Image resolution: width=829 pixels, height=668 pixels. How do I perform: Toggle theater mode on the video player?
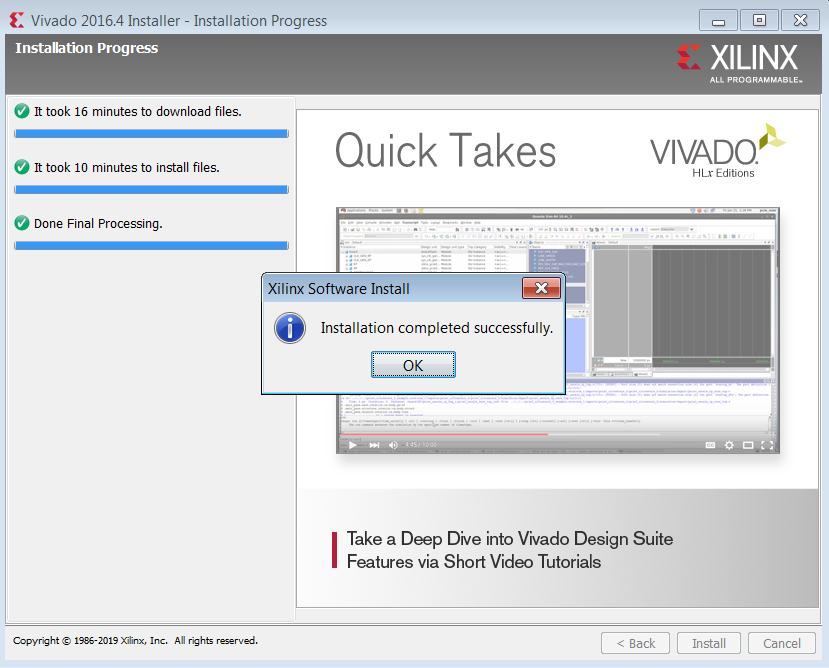point(748,445)
